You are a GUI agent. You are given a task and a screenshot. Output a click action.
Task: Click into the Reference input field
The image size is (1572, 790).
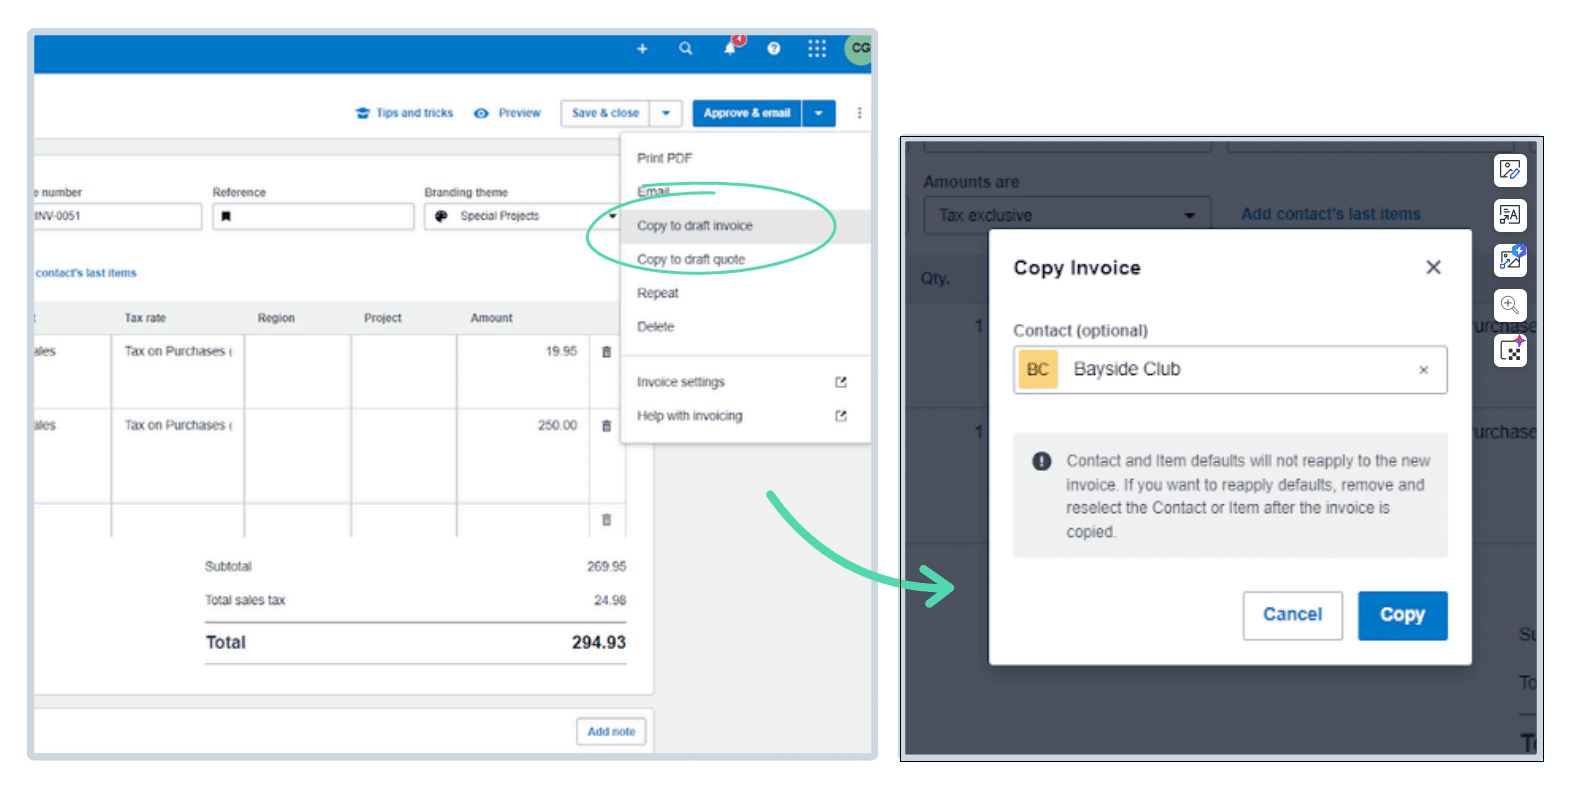[x=313, y=216]
